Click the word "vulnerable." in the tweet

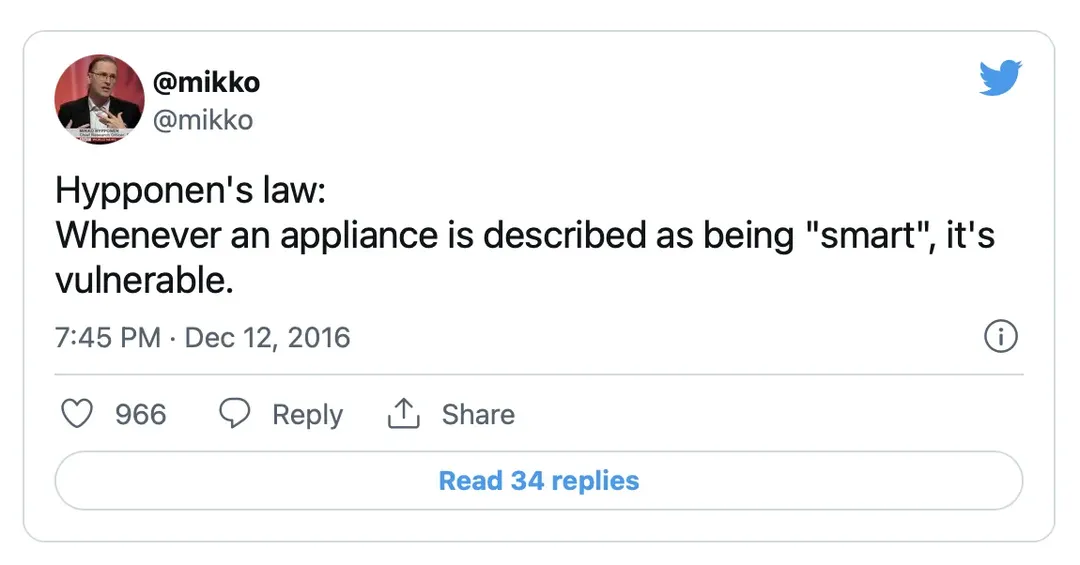tap(145, 282)
